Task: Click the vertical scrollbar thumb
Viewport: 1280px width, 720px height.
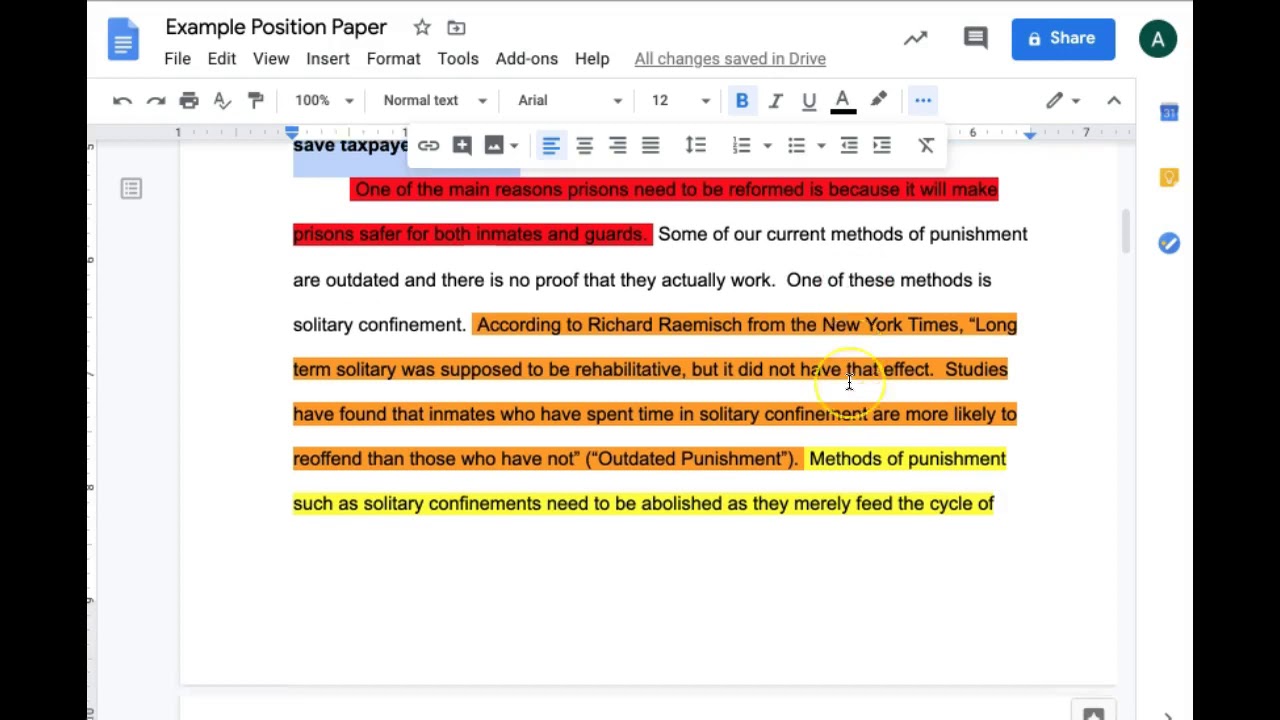Action: [x=1125, y=232]
